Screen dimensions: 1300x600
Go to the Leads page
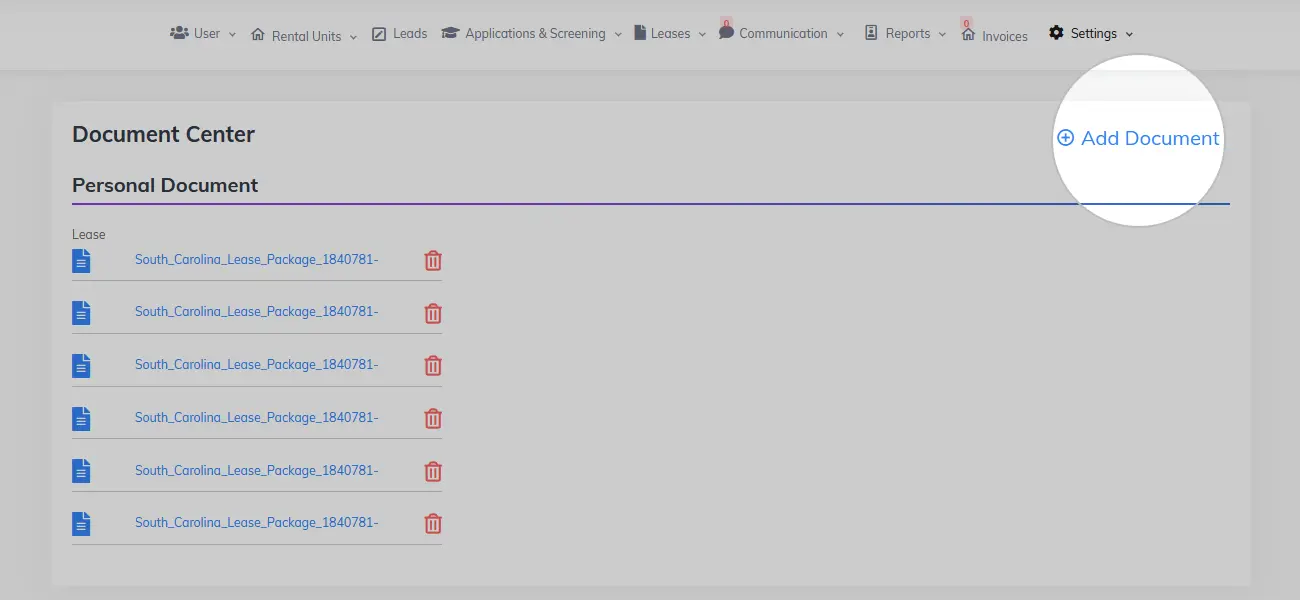[400, 33]
